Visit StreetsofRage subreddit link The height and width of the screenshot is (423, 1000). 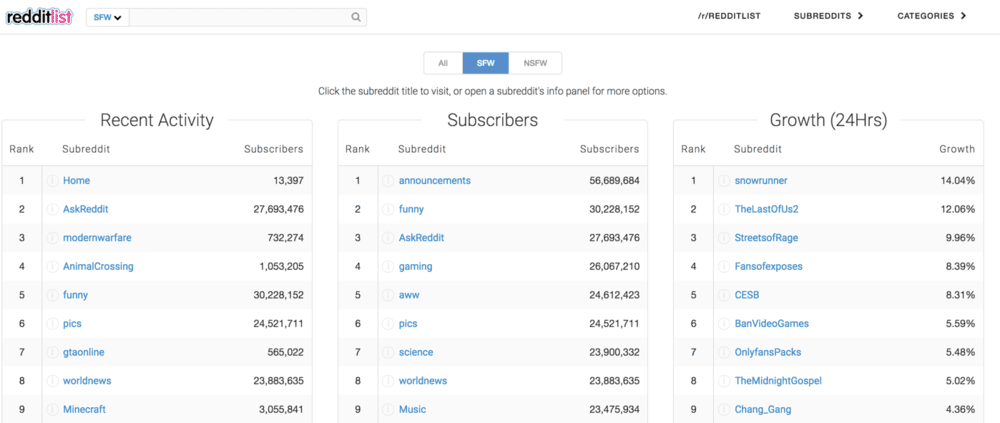coord(766,238)
